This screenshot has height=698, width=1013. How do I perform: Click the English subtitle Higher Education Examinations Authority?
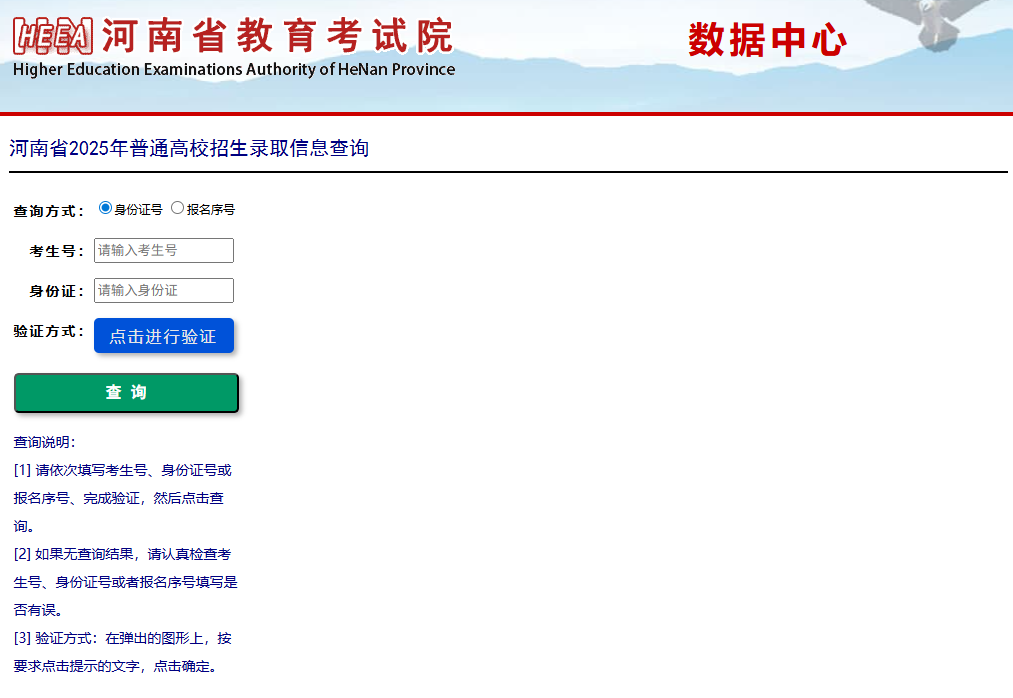point(234,70)
